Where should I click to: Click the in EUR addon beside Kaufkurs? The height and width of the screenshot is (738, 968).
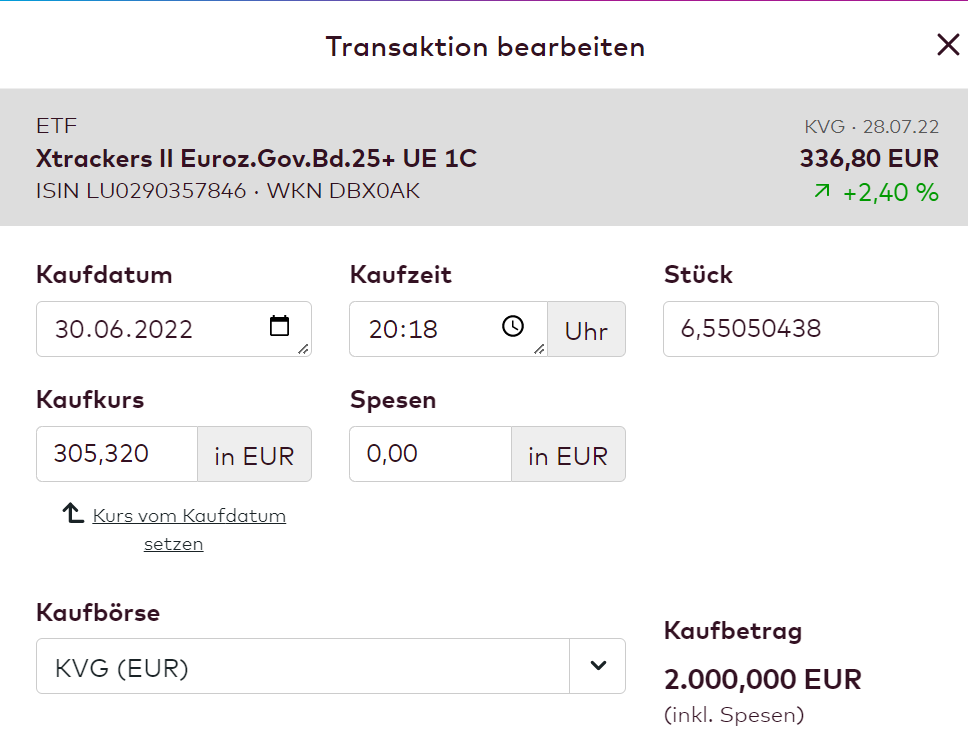pos(254,456)
